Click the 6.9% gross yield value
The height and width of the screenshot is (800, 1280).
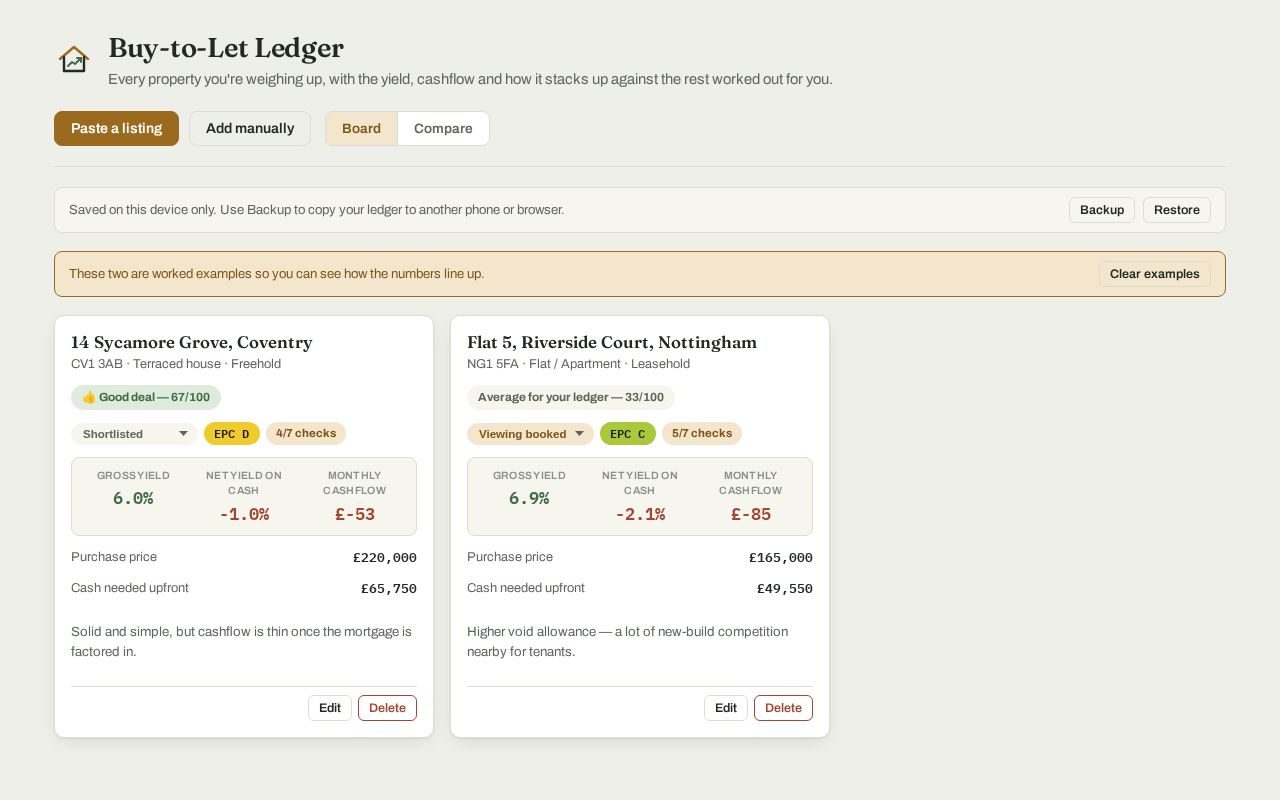tap(529, 498)
